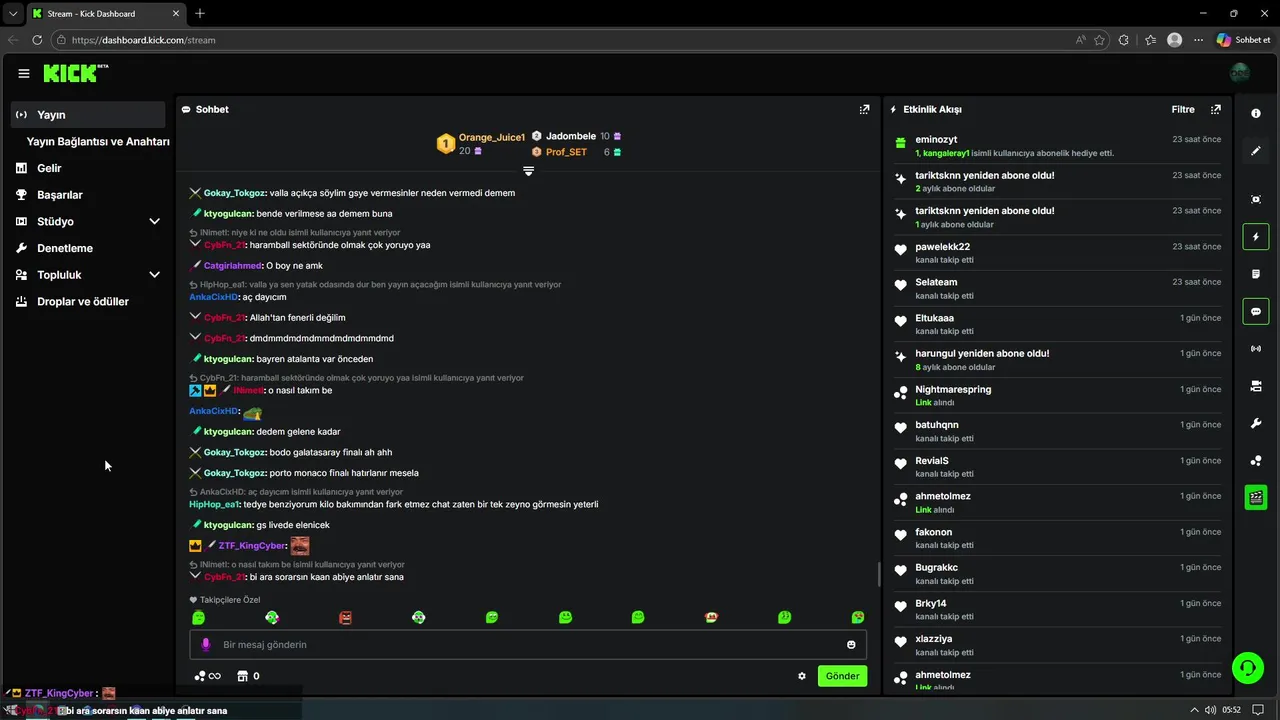Click the Selateam follow event
This screenshot has width=1280, height=720.
click(1057, 289)
